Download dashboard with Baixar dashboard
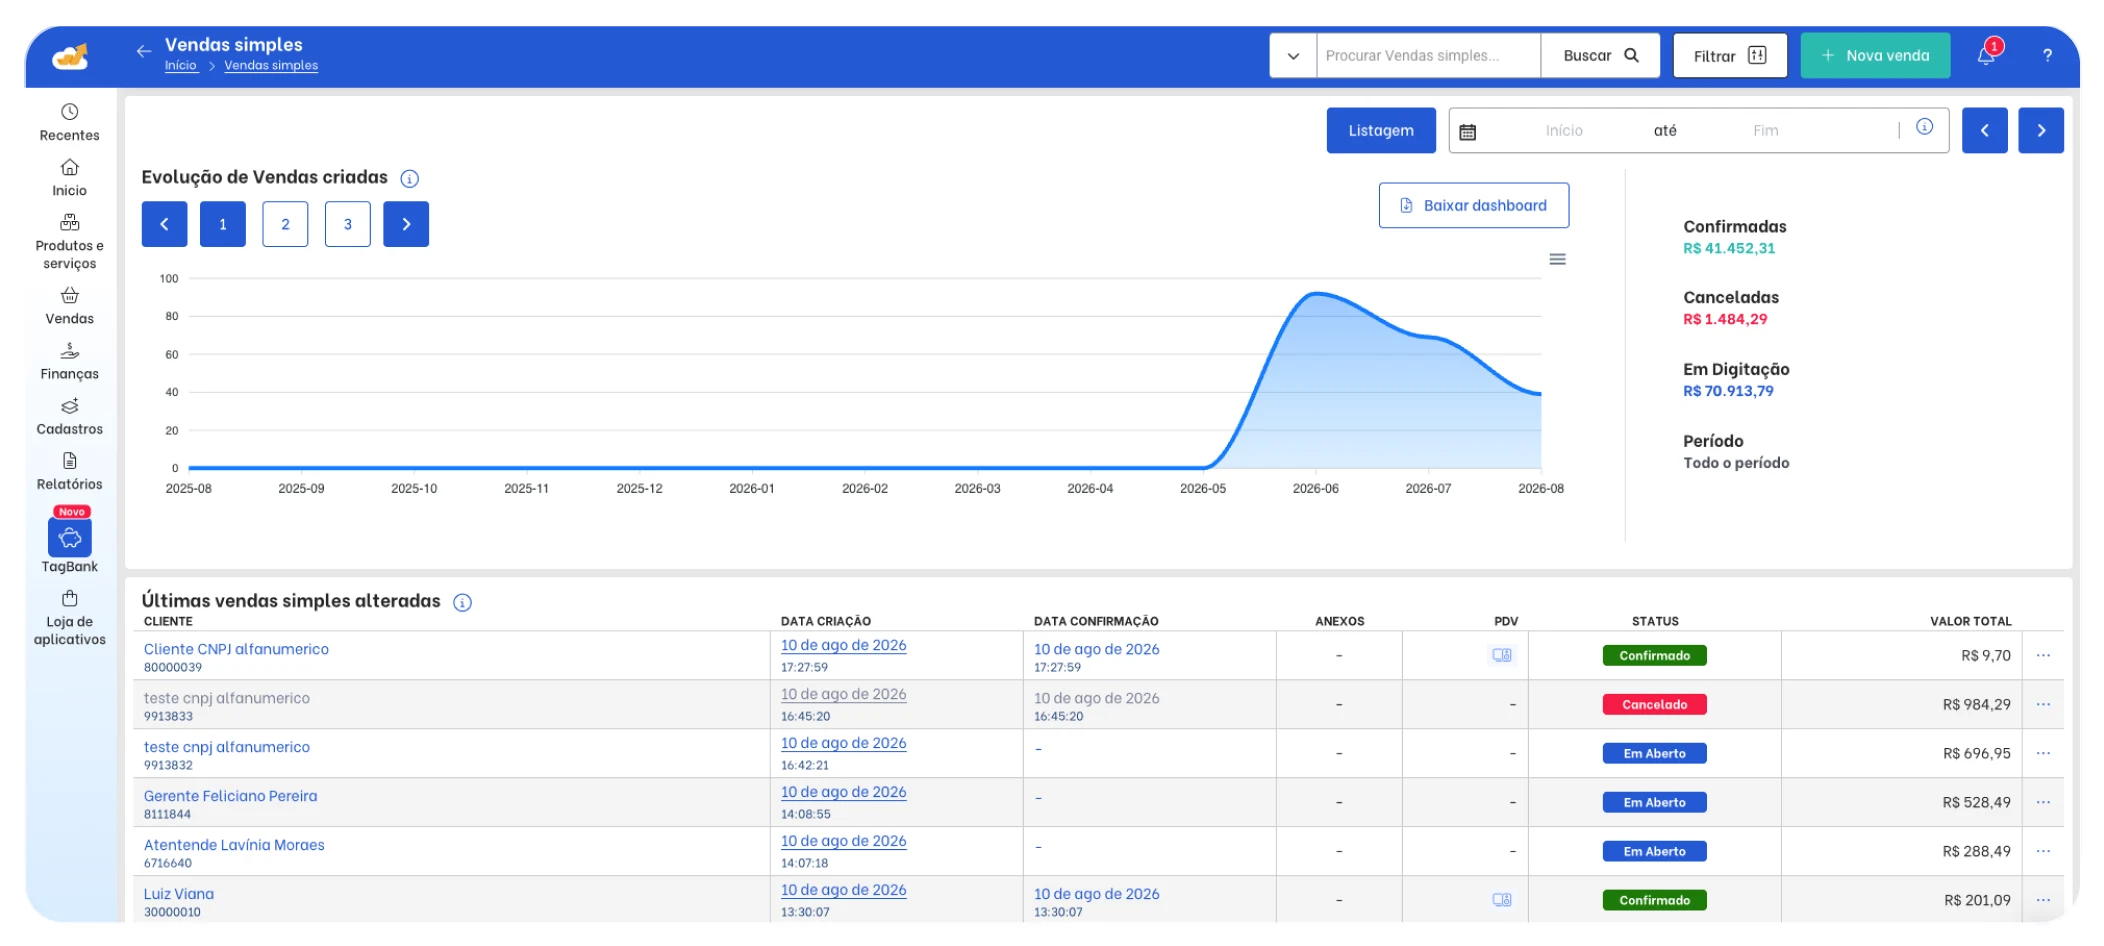The height and width of the screenshot is (946, 2104). coord(1474,205)
